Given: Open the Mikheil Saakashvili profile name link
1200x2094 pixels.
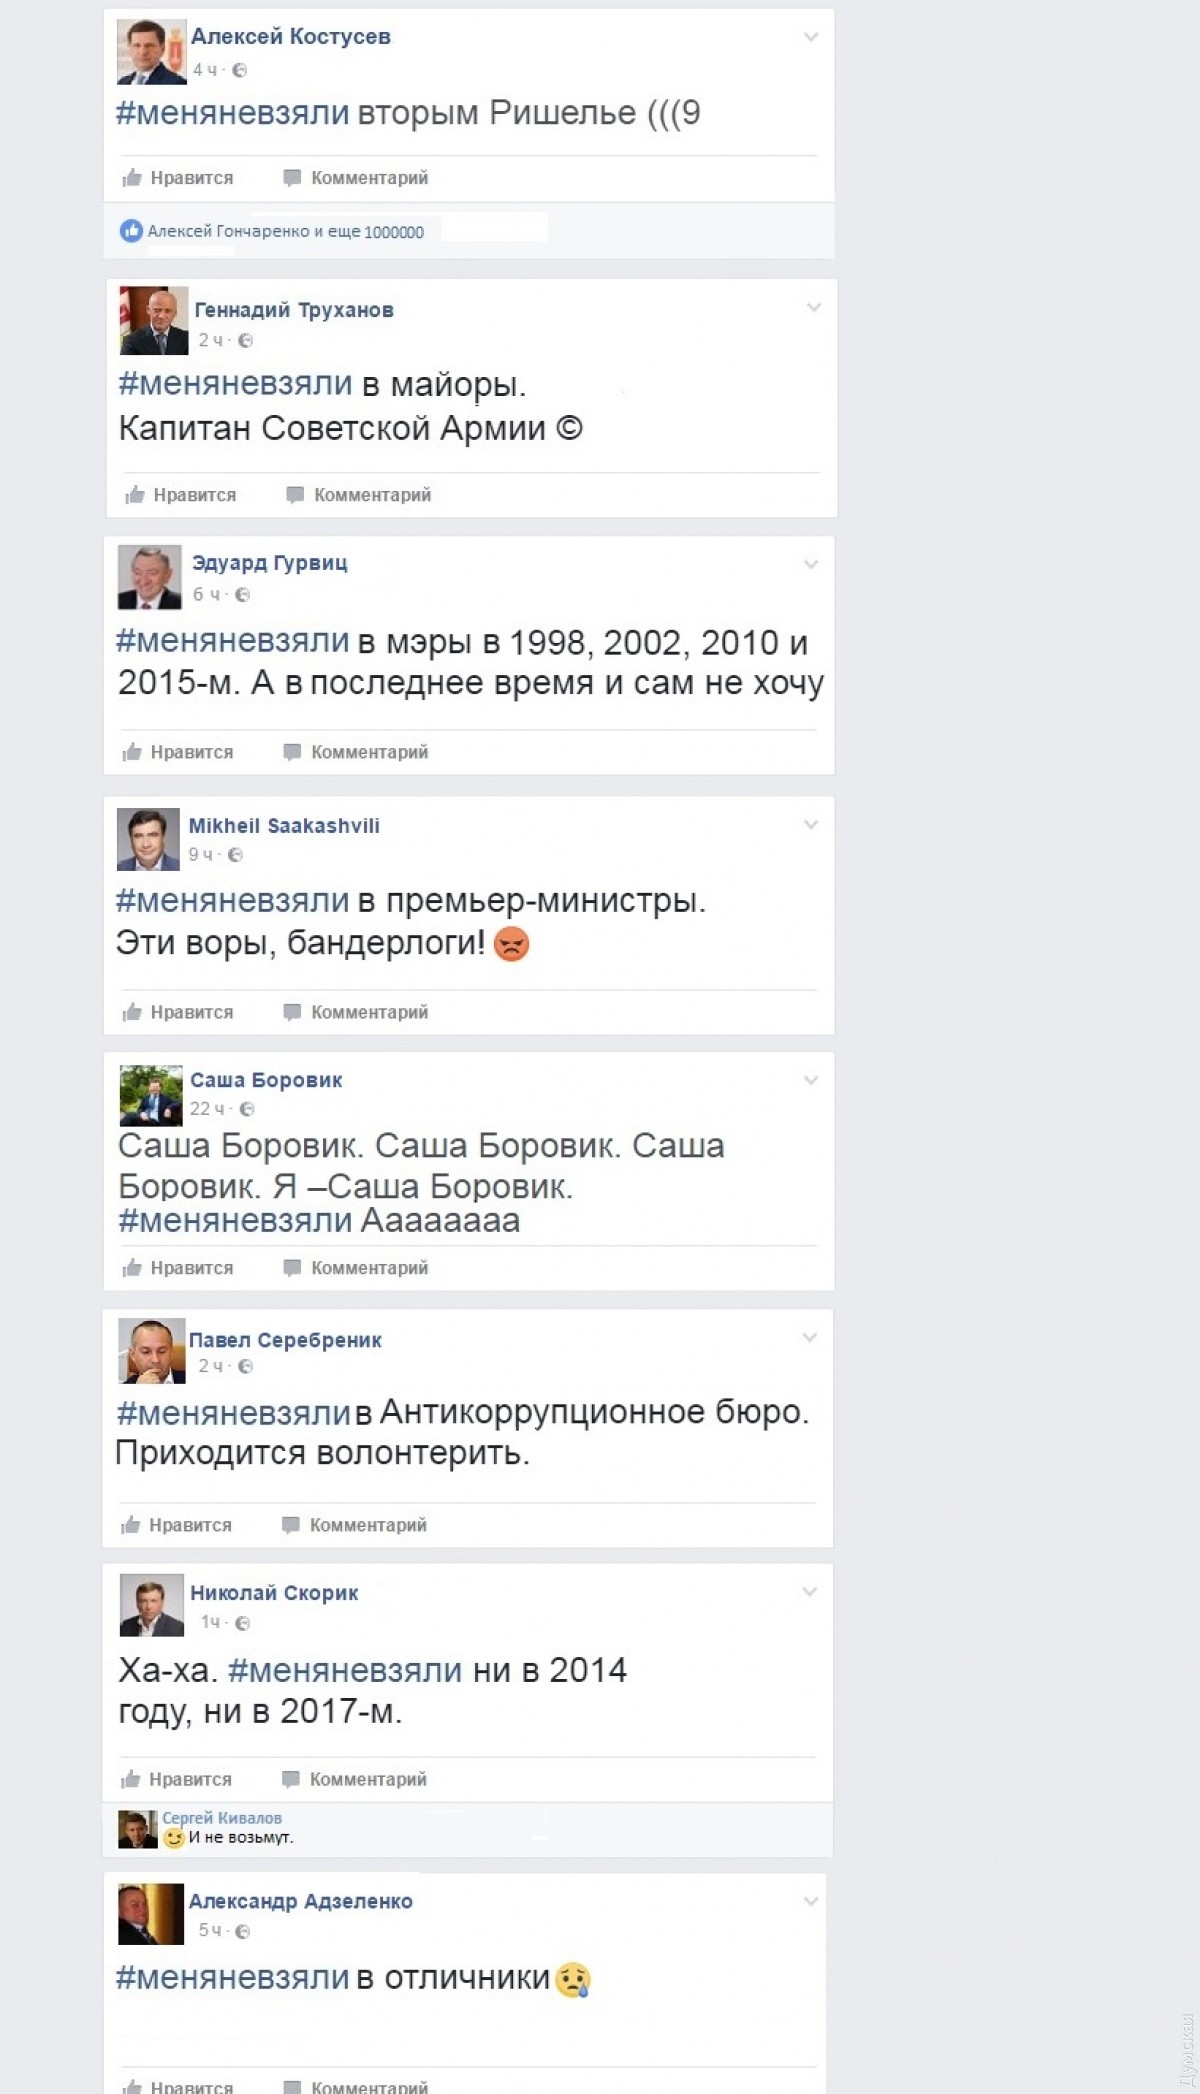Looking at the screenshot, I should (284, 826).
